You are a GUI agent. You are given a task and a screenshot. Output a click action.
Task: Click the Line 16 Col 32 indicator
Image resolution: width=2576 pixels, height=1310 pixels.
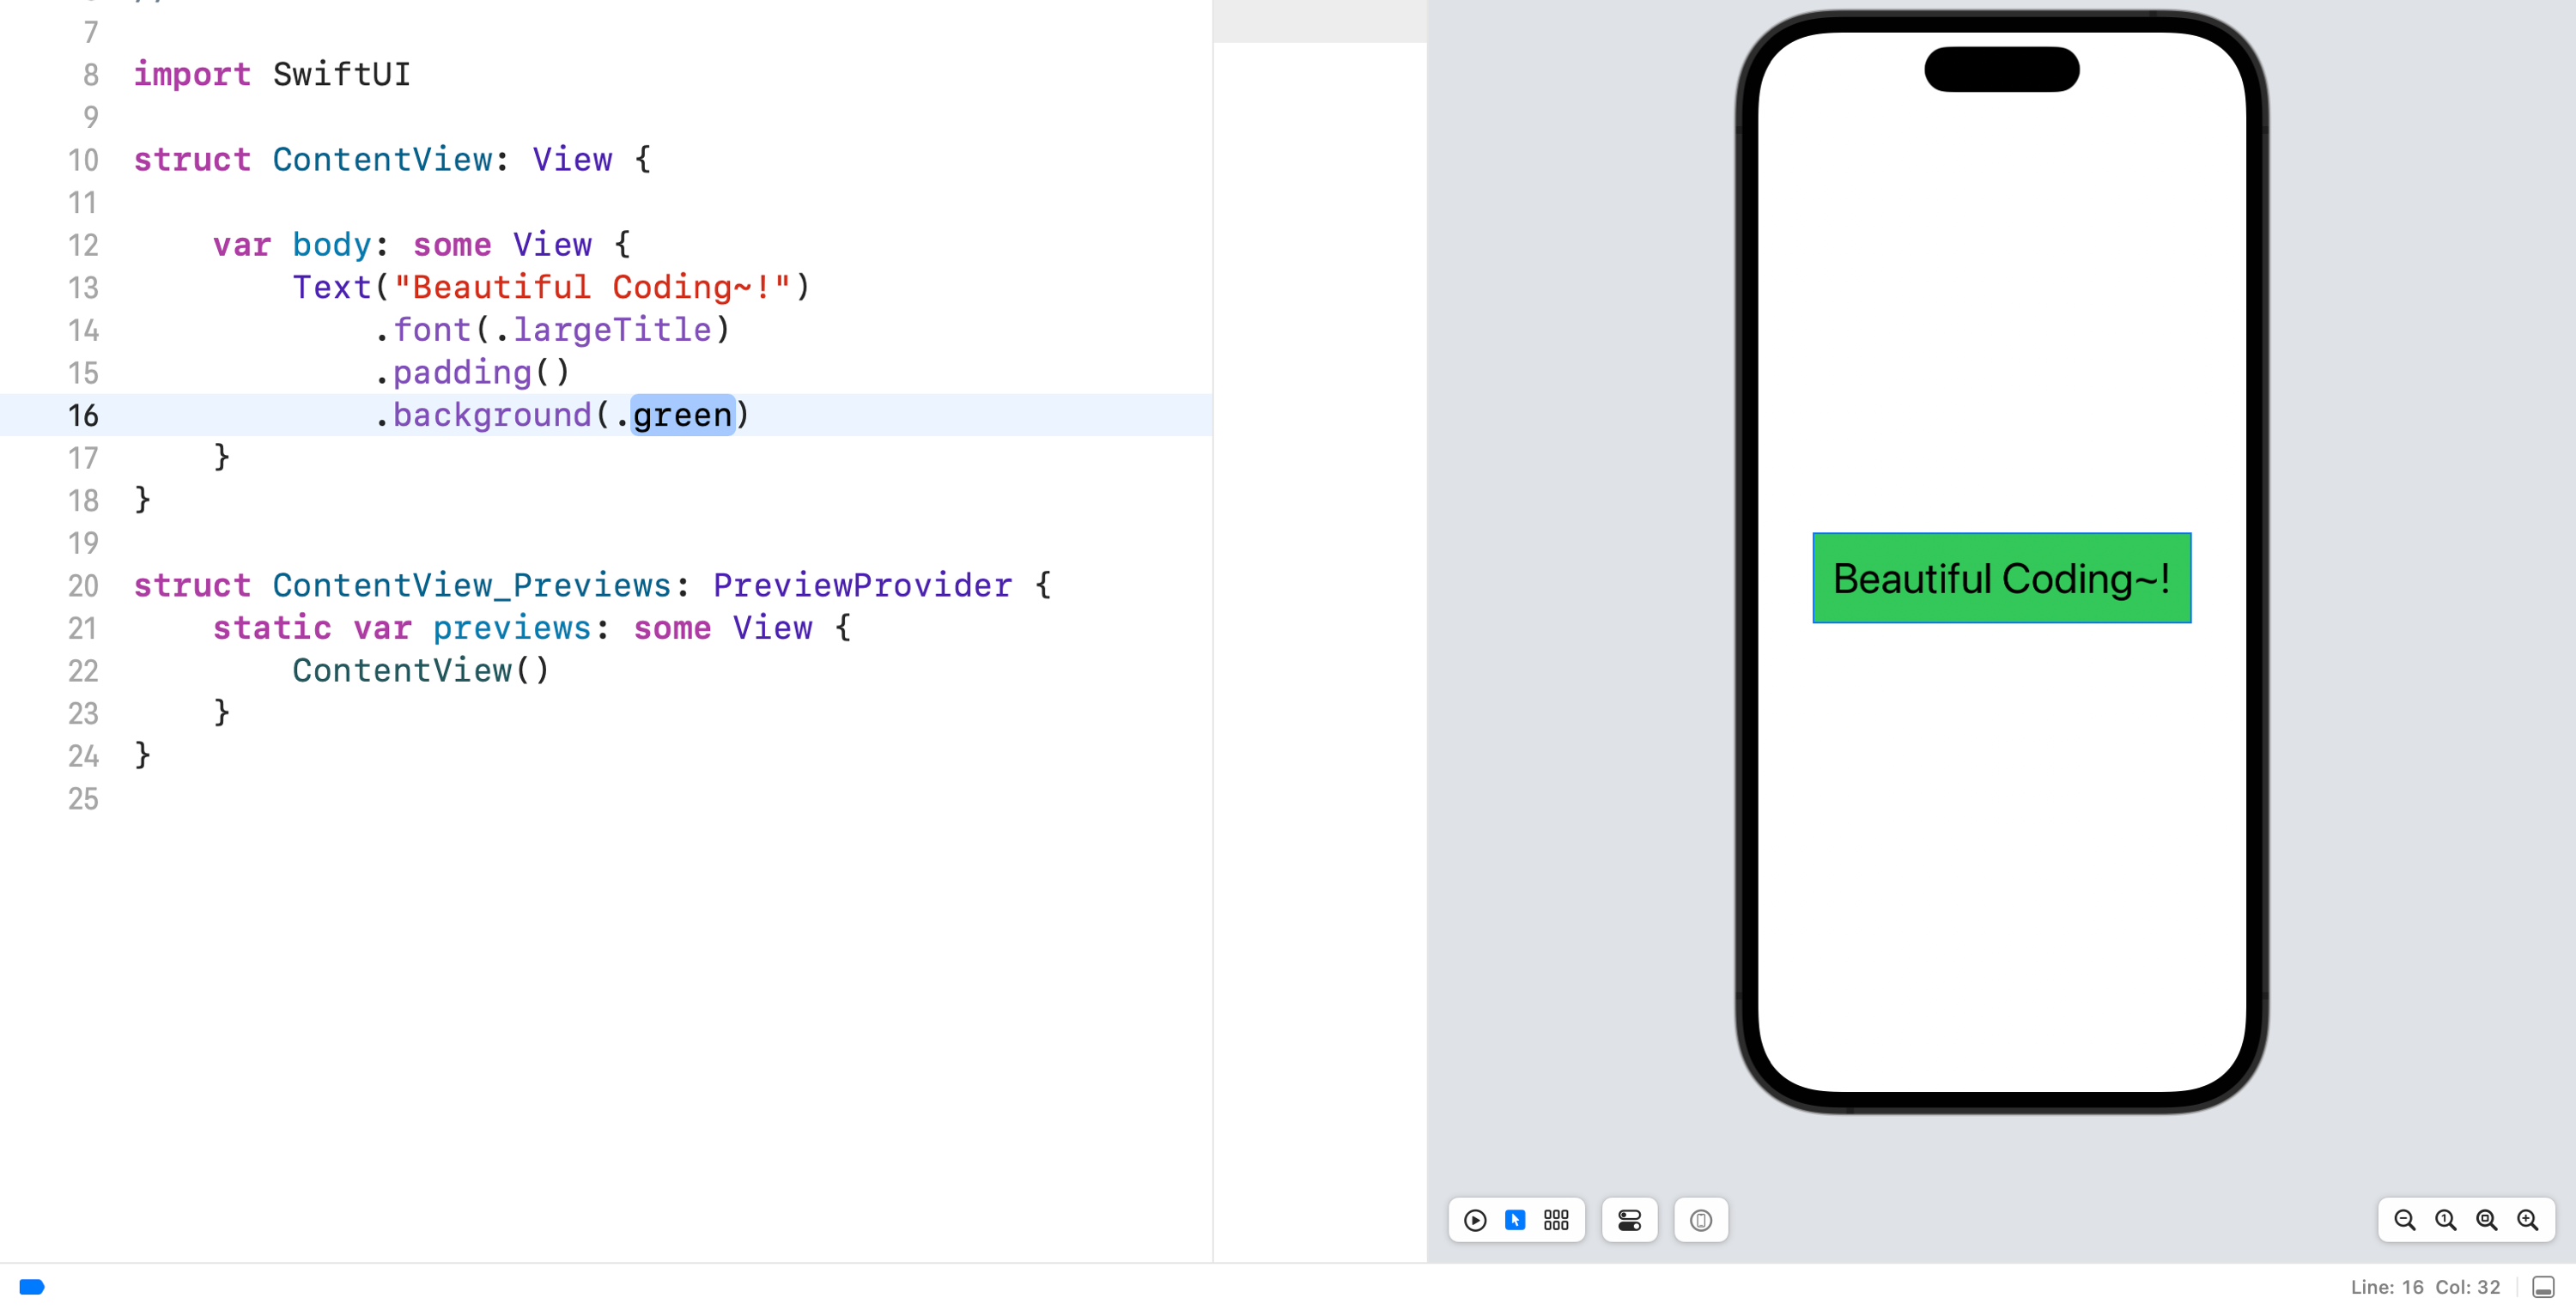click(2424, 1287)
